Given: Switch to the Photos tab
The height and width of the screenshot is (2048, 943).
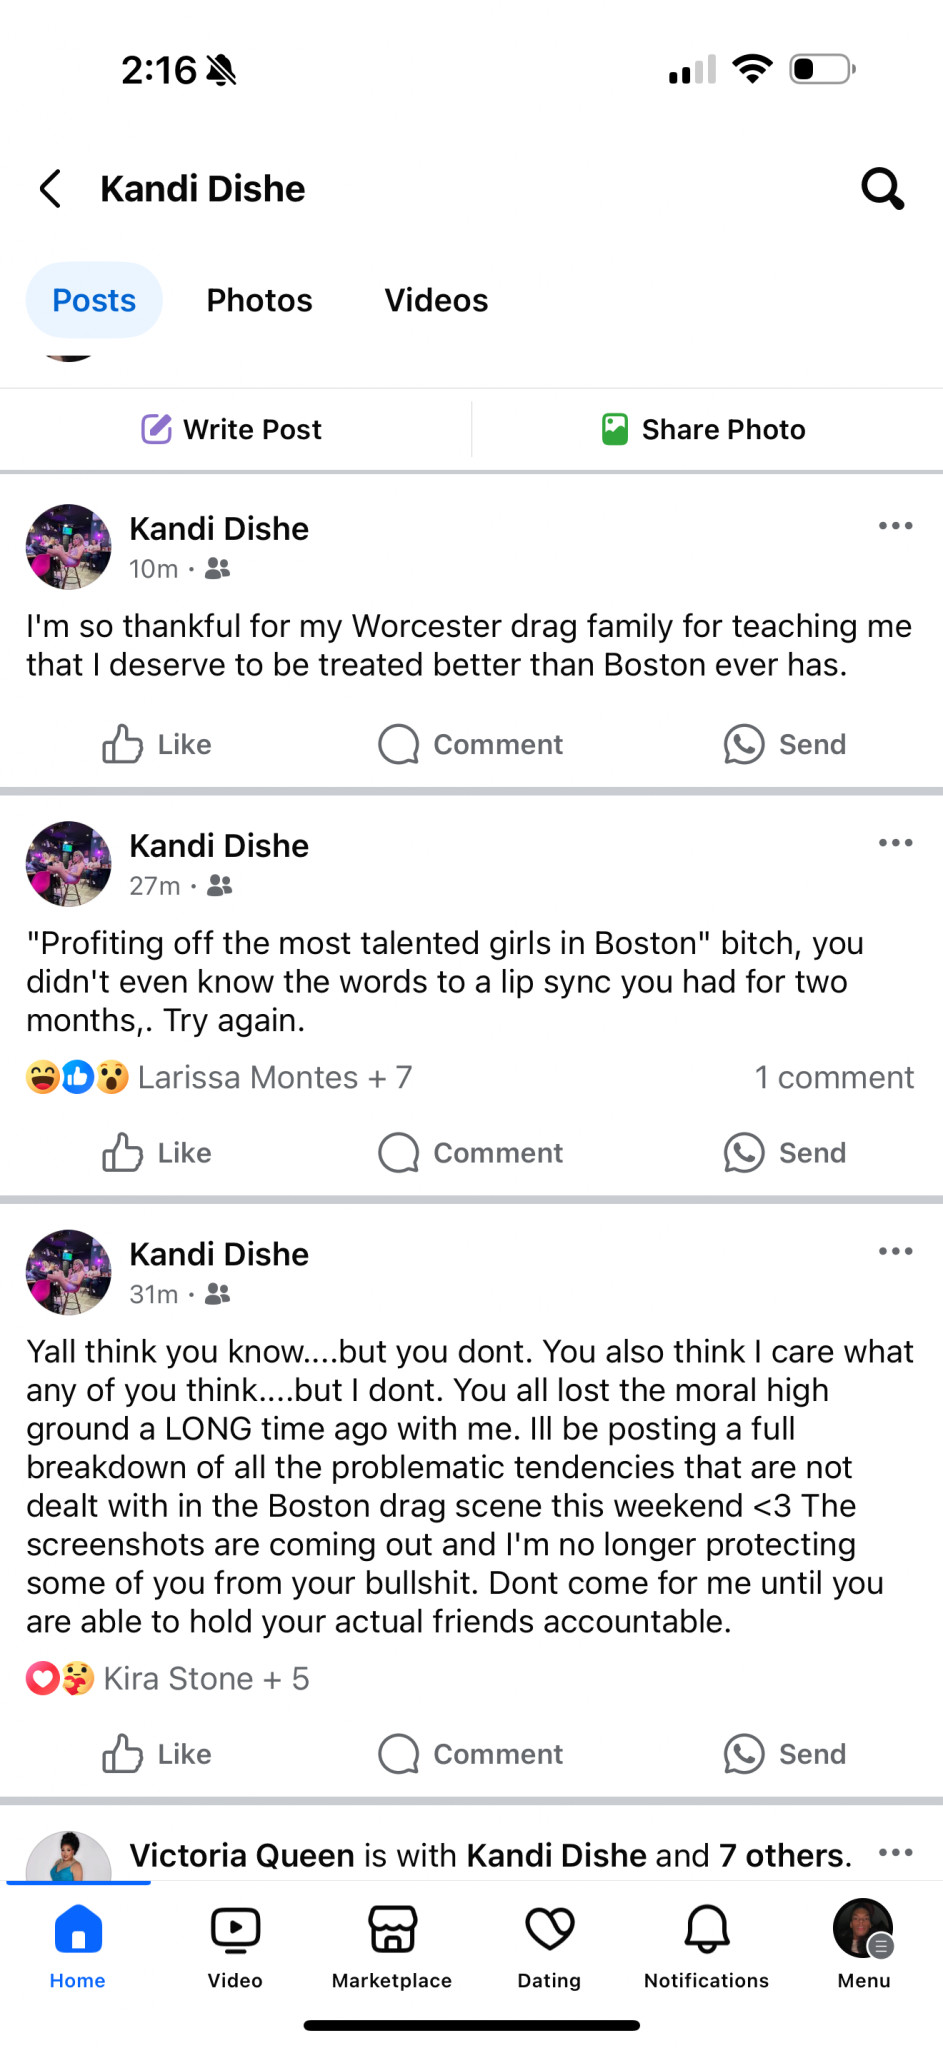Looking at the screenshot, I should pyautogui.click(x=259, y=300).
